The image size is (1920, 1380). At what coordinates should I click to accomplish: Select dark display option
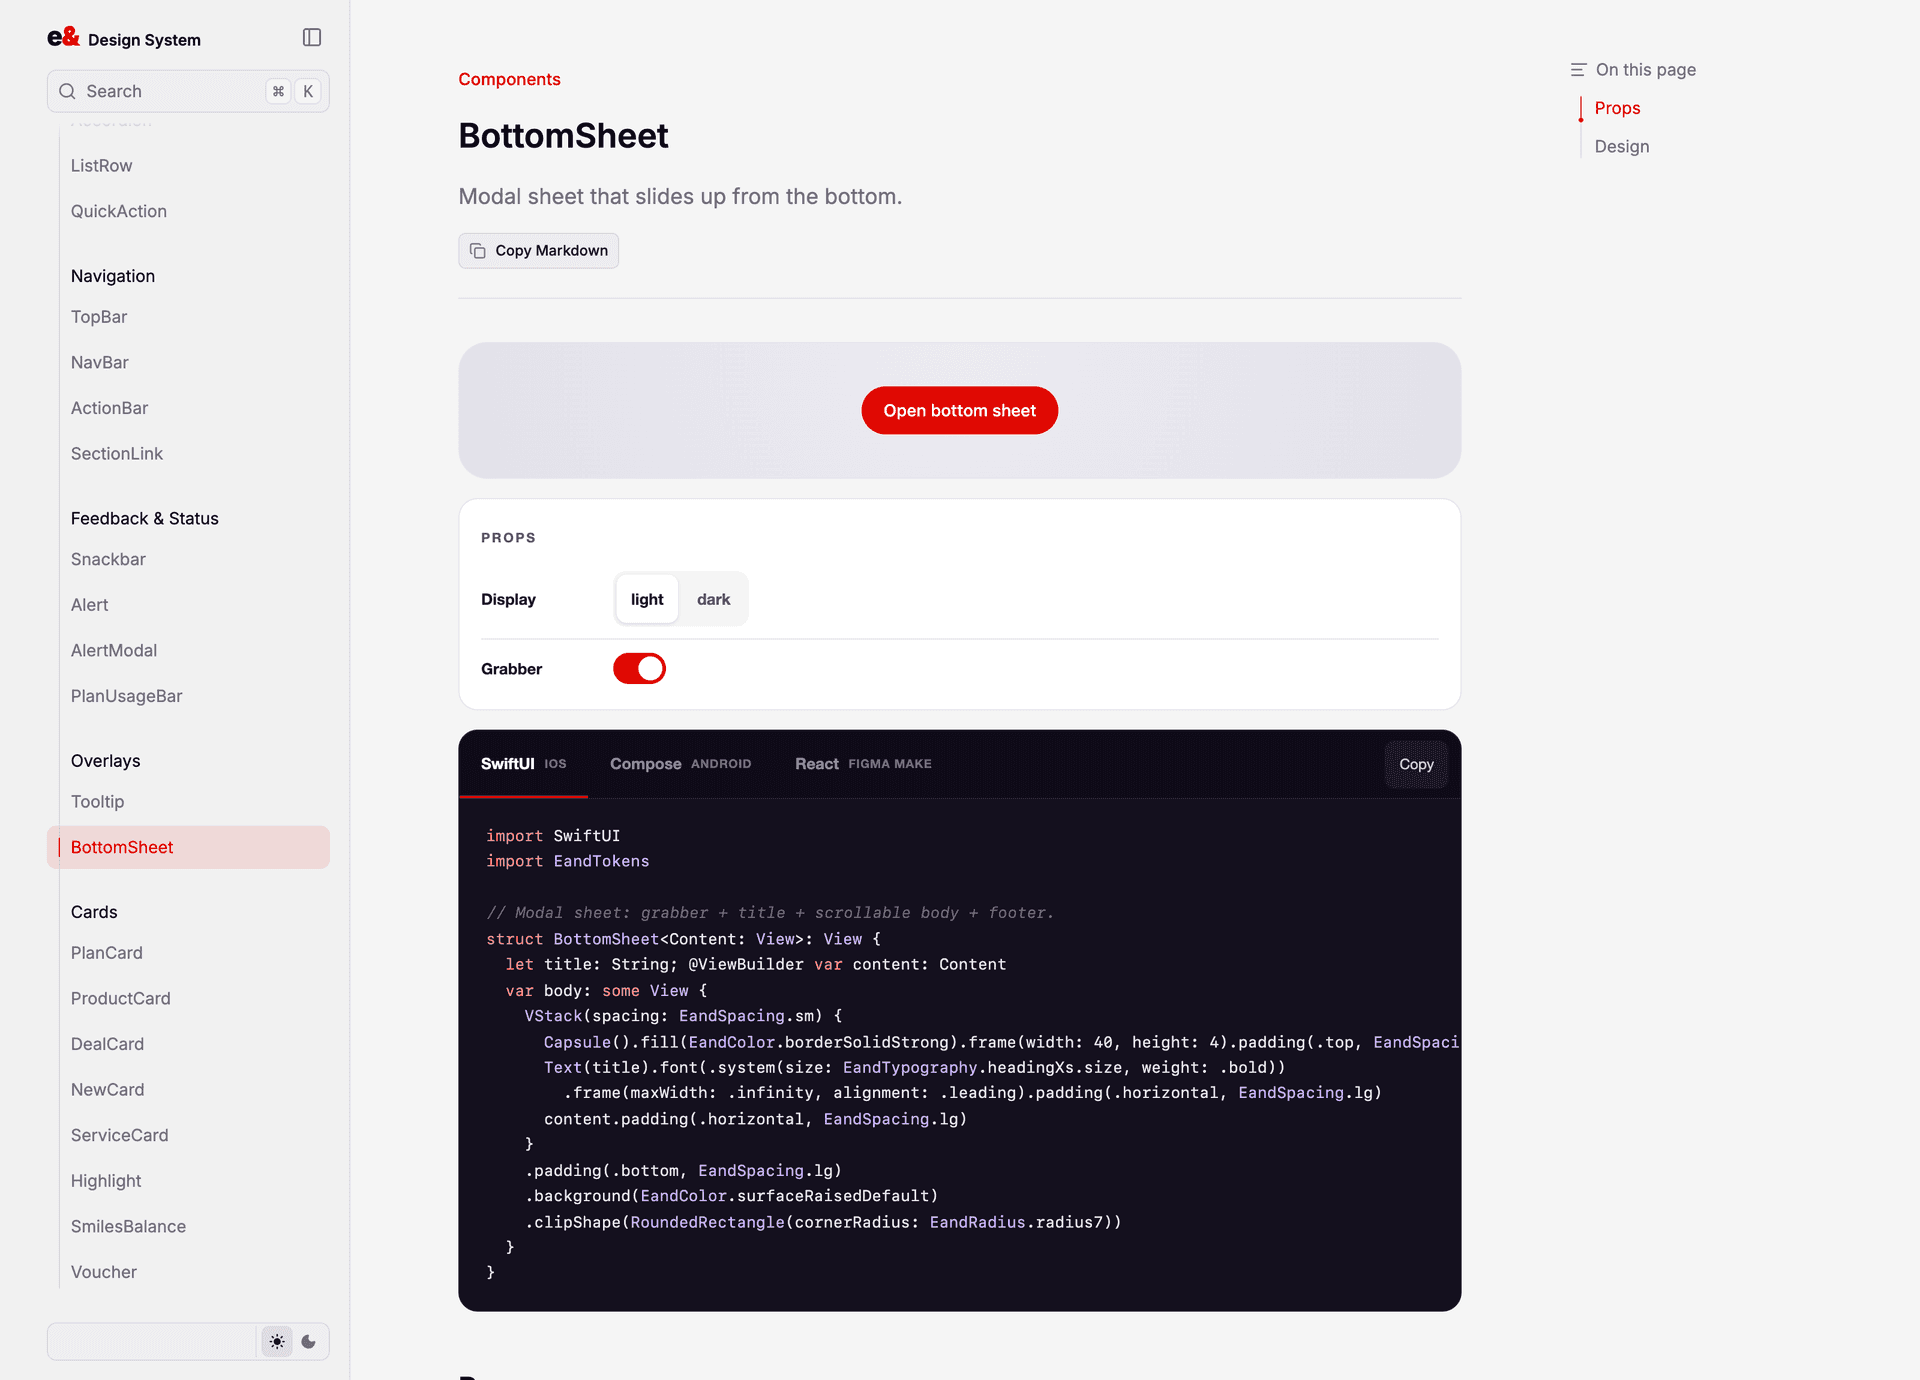[x=713, y=599]
